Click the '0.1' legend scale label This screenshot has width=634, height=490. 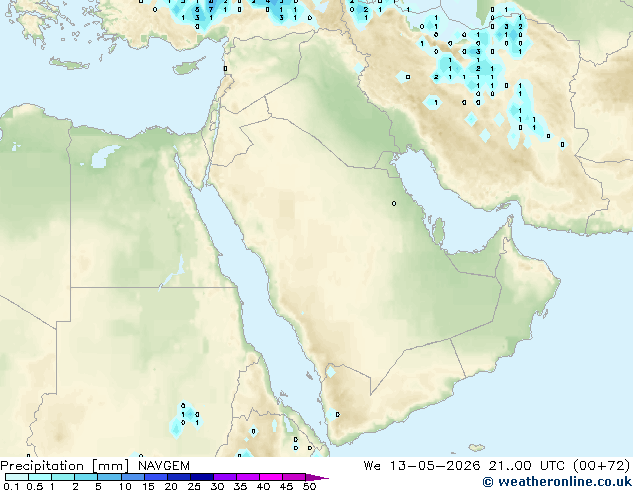tap(11, 486)
